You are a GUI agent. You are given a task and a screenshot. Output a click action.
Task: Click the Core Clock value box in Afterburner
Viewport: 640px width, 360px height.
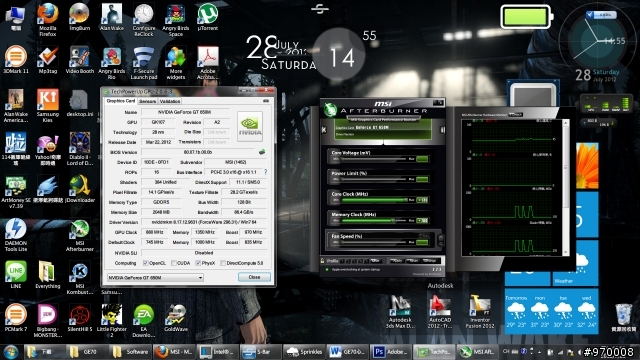[422, 200]
